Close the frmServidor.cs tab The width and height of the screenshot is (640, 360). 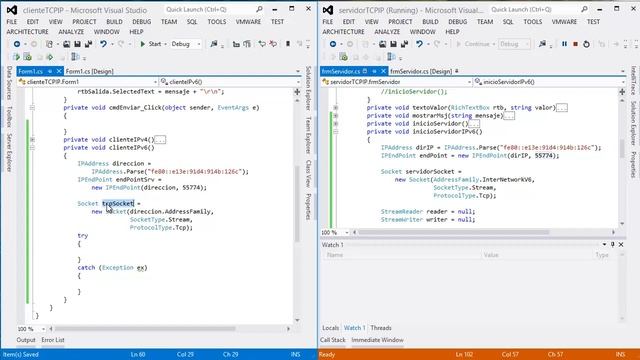383,71
